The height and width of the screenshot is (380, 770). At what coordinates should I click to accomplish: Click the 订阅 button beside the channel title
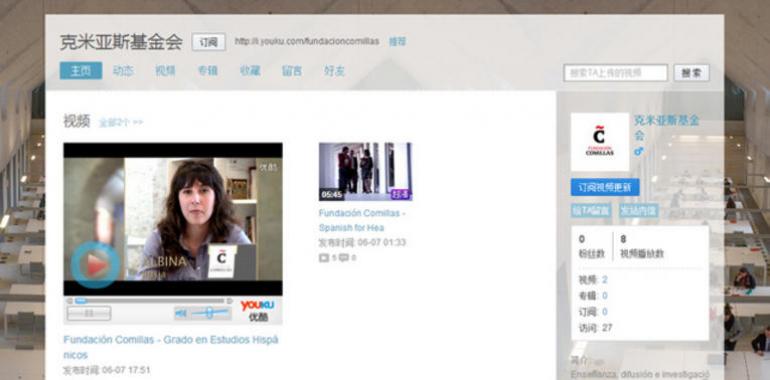(209, 42)
